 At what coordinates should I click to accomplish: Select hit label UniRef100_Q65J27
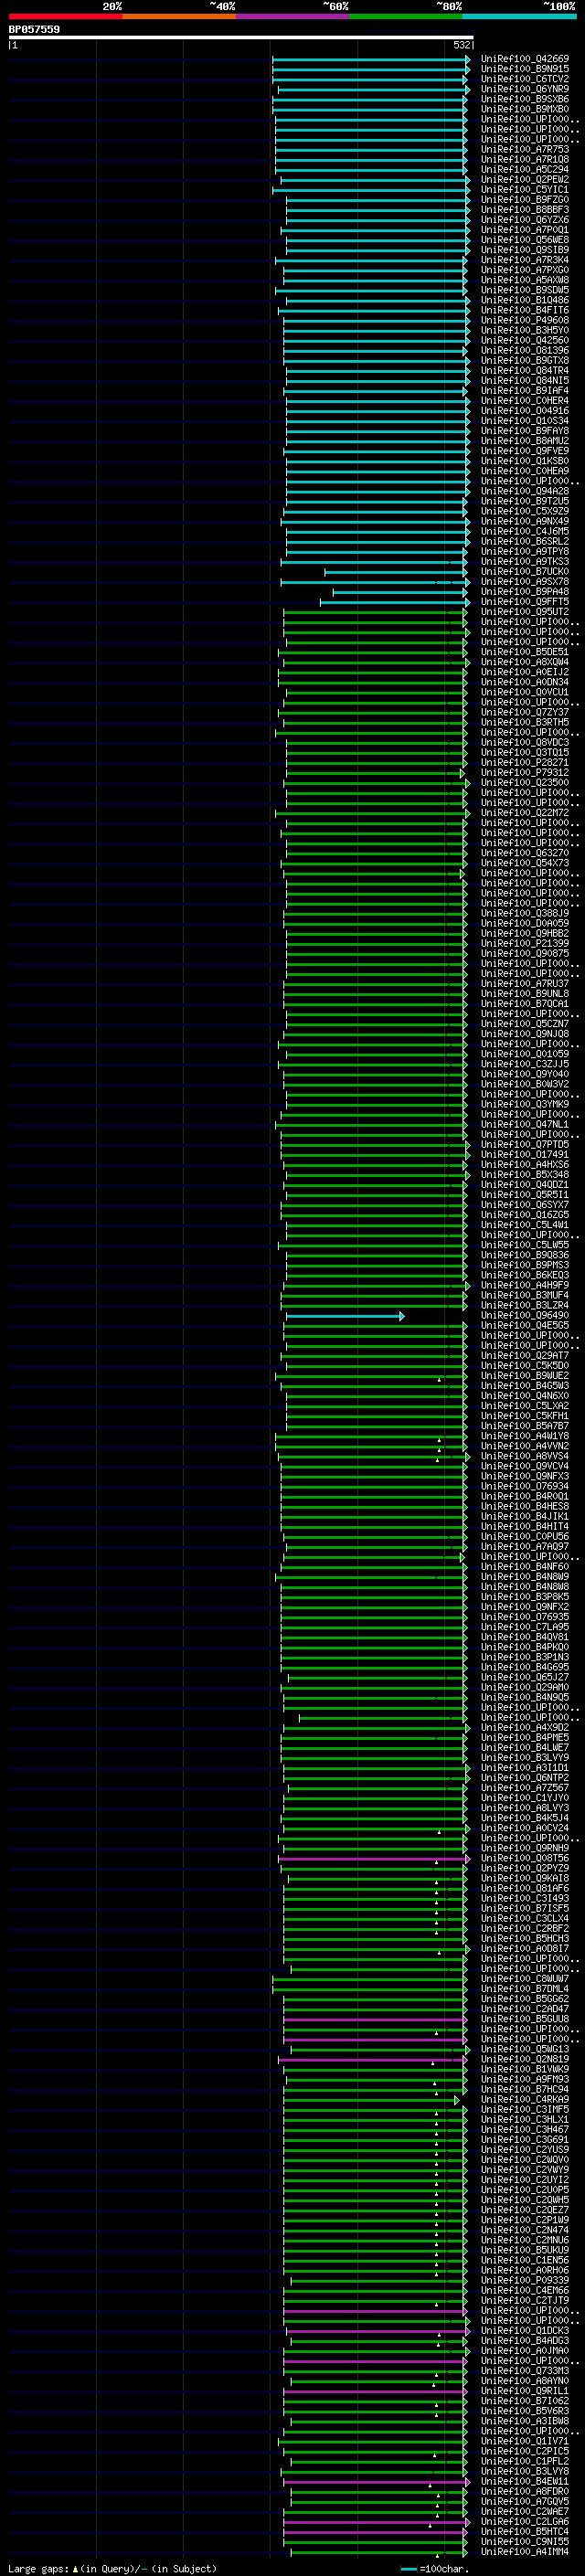pos(524,1678)
